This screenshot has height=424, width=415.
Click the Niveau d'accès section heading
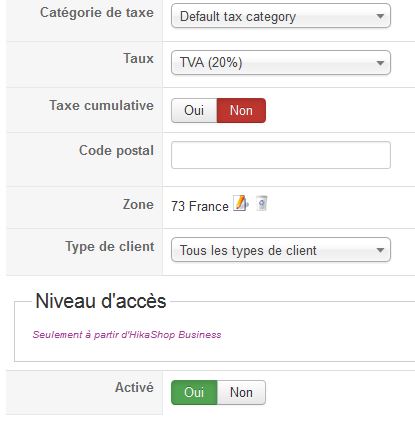[x=101, y=301]
